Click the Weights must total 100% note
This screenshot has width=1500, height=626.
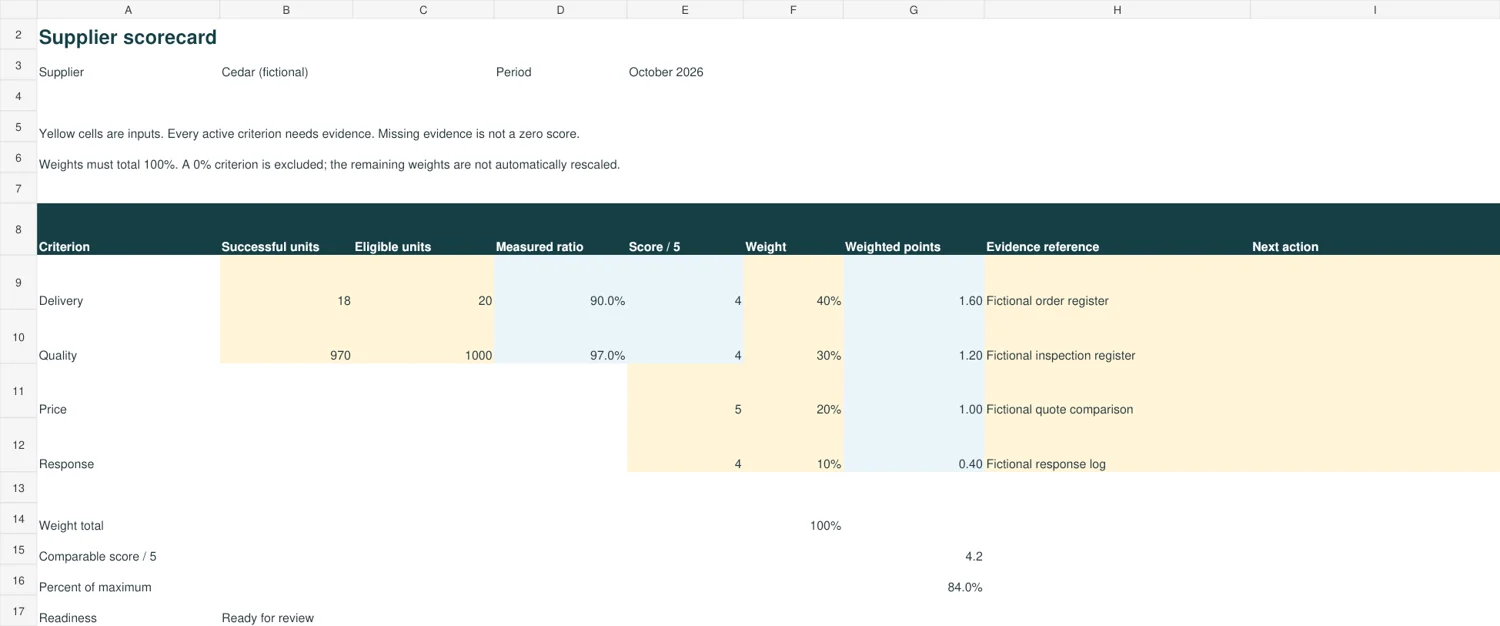329,165
